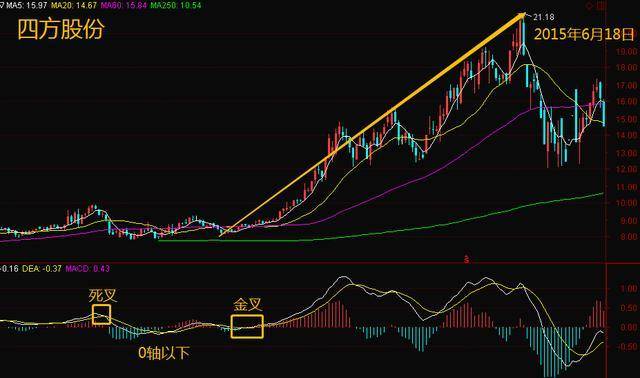This screenshot has height=378, width=640.
Task: Click the 死叉 text label
Action: point(102,296)
